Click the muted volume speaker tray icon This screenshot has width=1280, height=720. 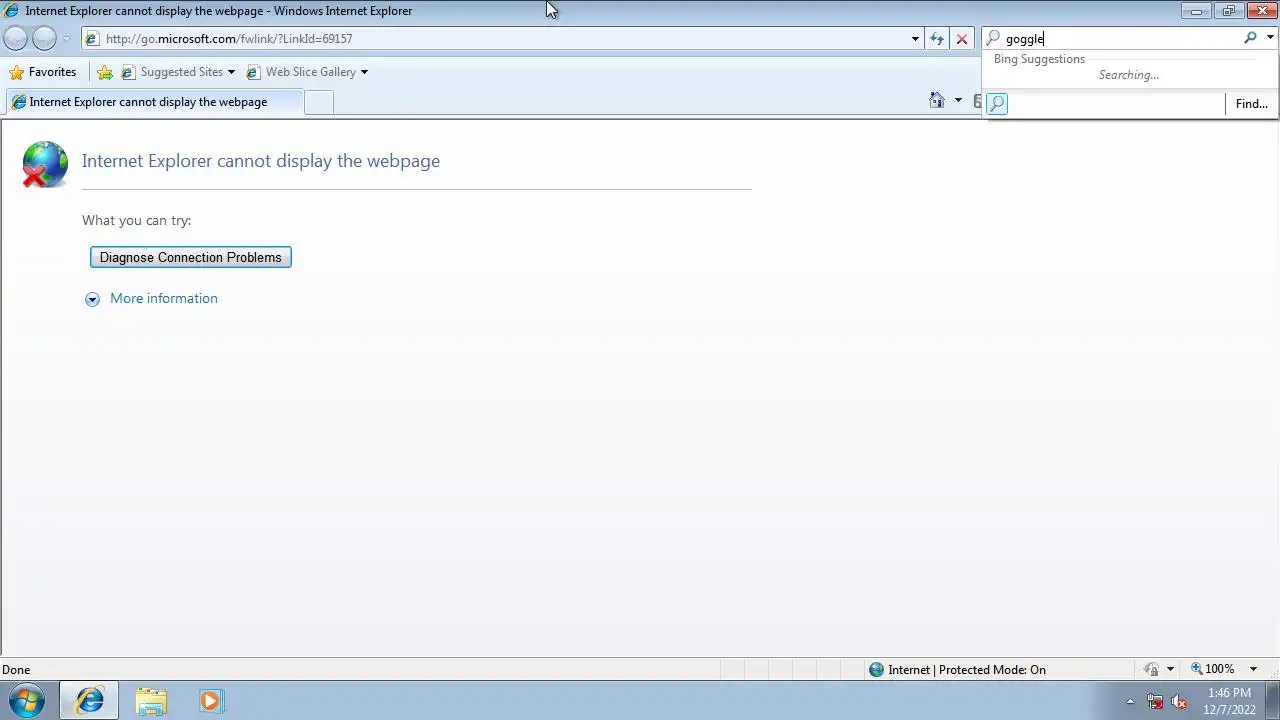pos(1179,701)
